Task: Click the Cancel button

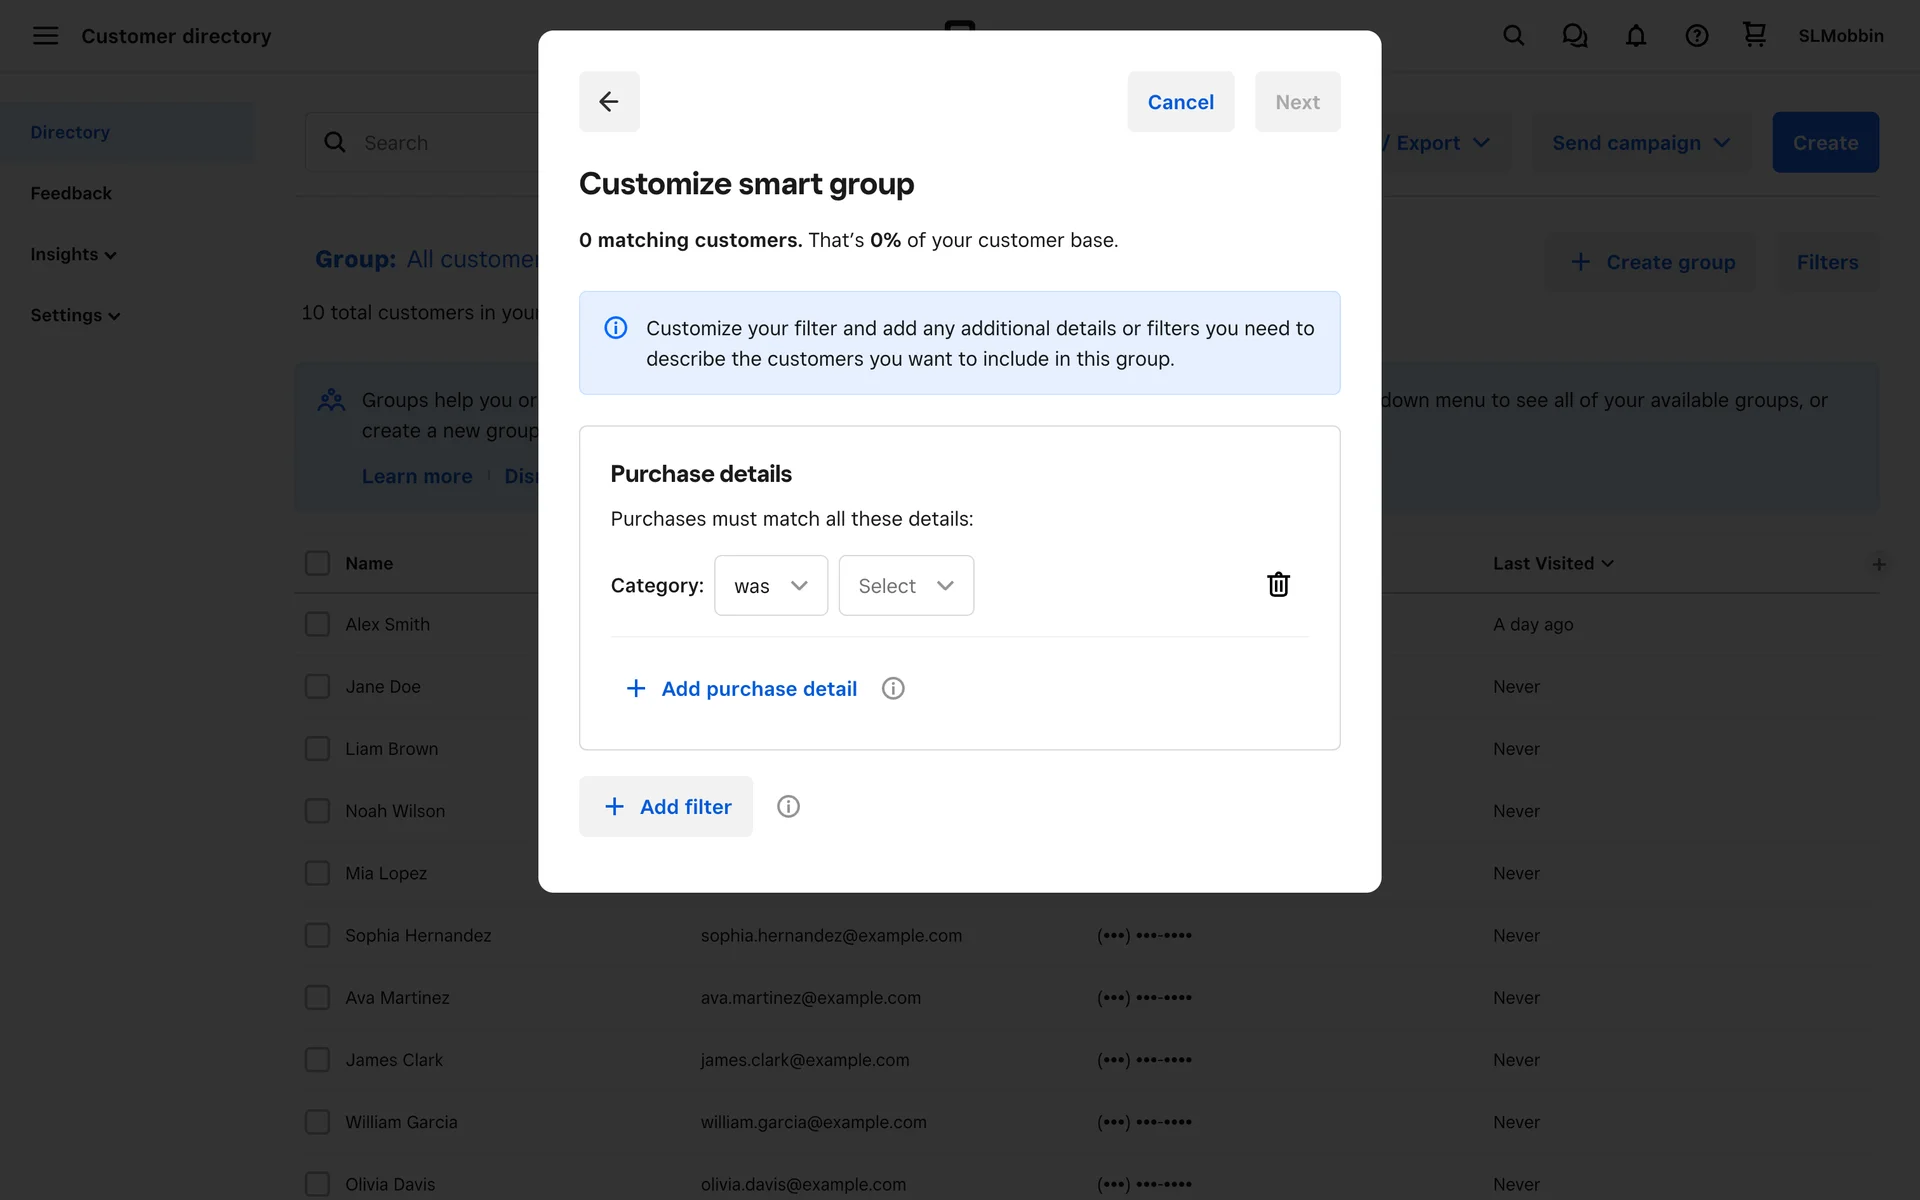Action: click(x=1180, y=102)
